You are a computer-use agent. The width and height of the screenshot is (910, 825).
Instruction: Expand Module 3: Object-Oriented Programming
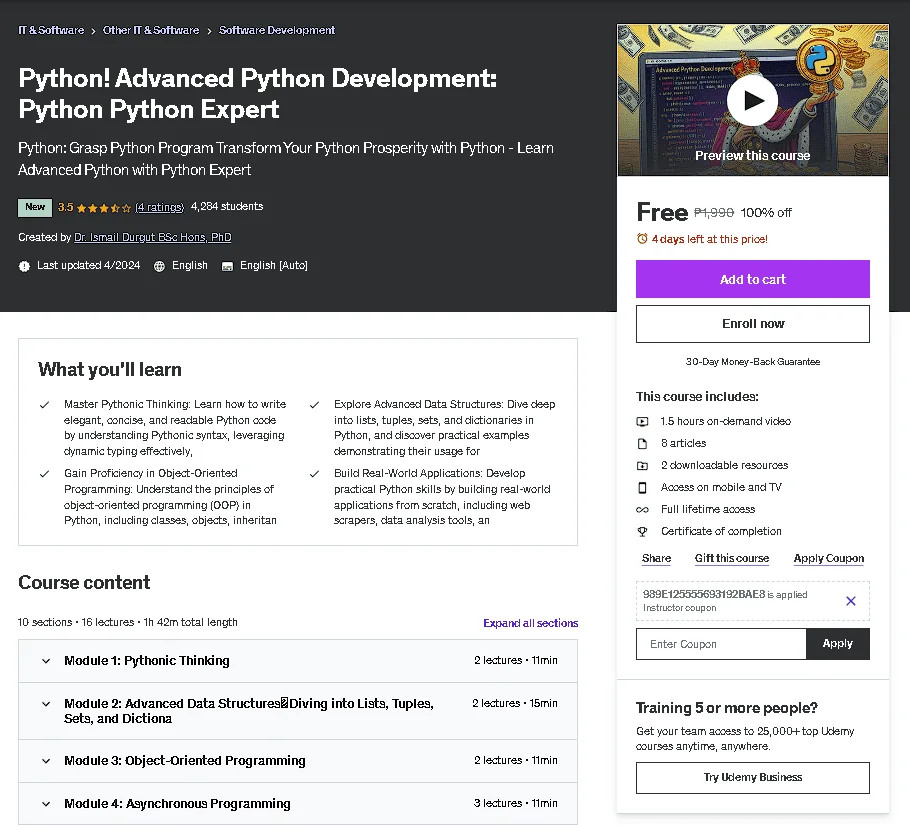pos(298,761)
